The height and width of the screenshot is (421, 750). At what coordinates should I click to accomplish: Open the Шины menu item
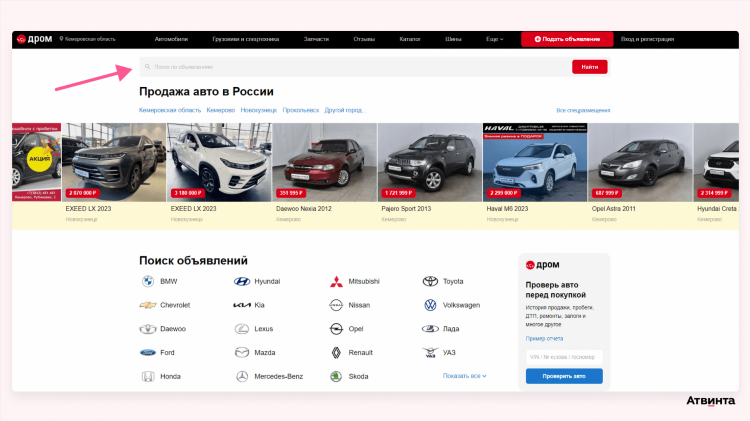[453, 39]
